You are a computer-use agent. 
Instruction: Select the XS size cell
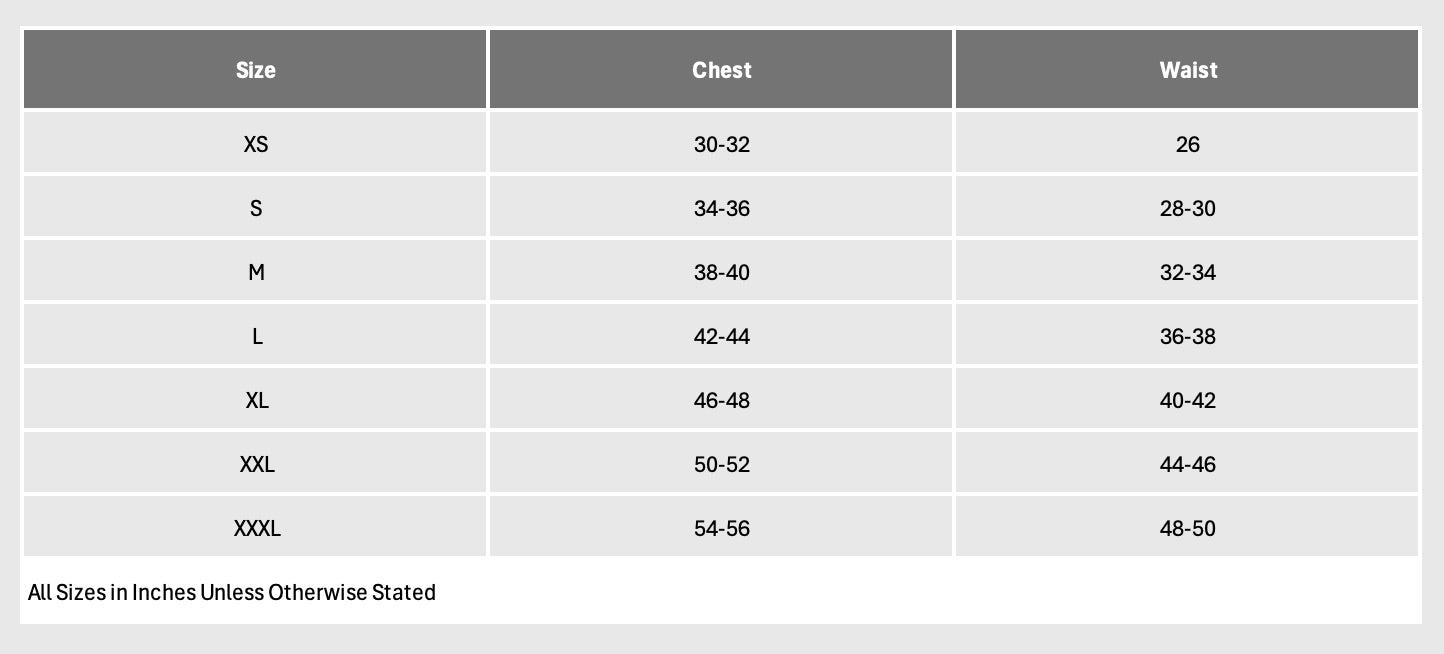tap(256, 144)
